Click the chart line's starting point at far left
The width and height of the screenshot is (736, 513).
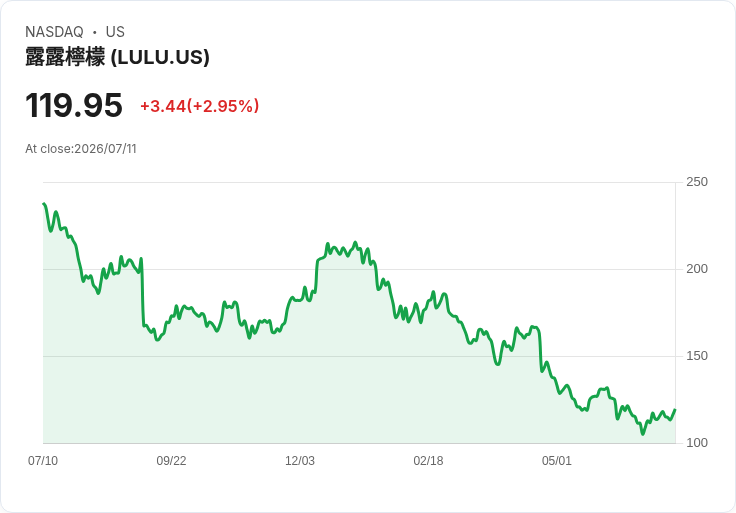click(44, 204)
